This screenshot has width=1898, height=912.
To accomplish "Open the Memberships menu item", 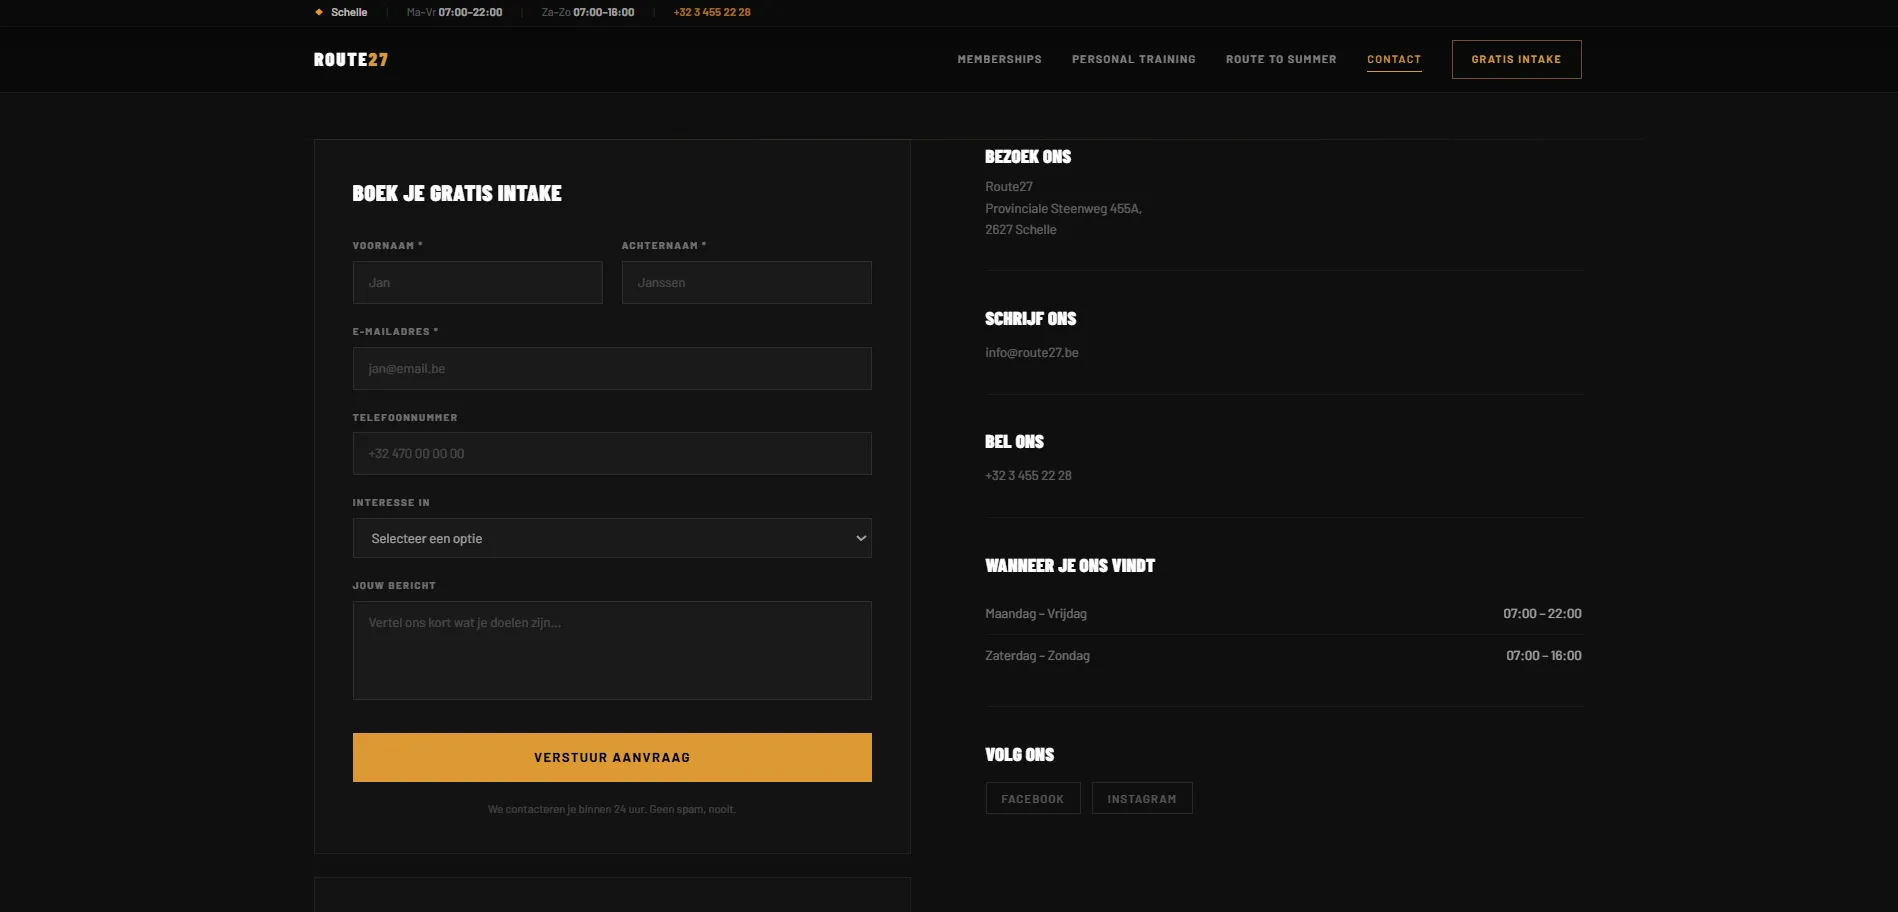I will point(999,59).
